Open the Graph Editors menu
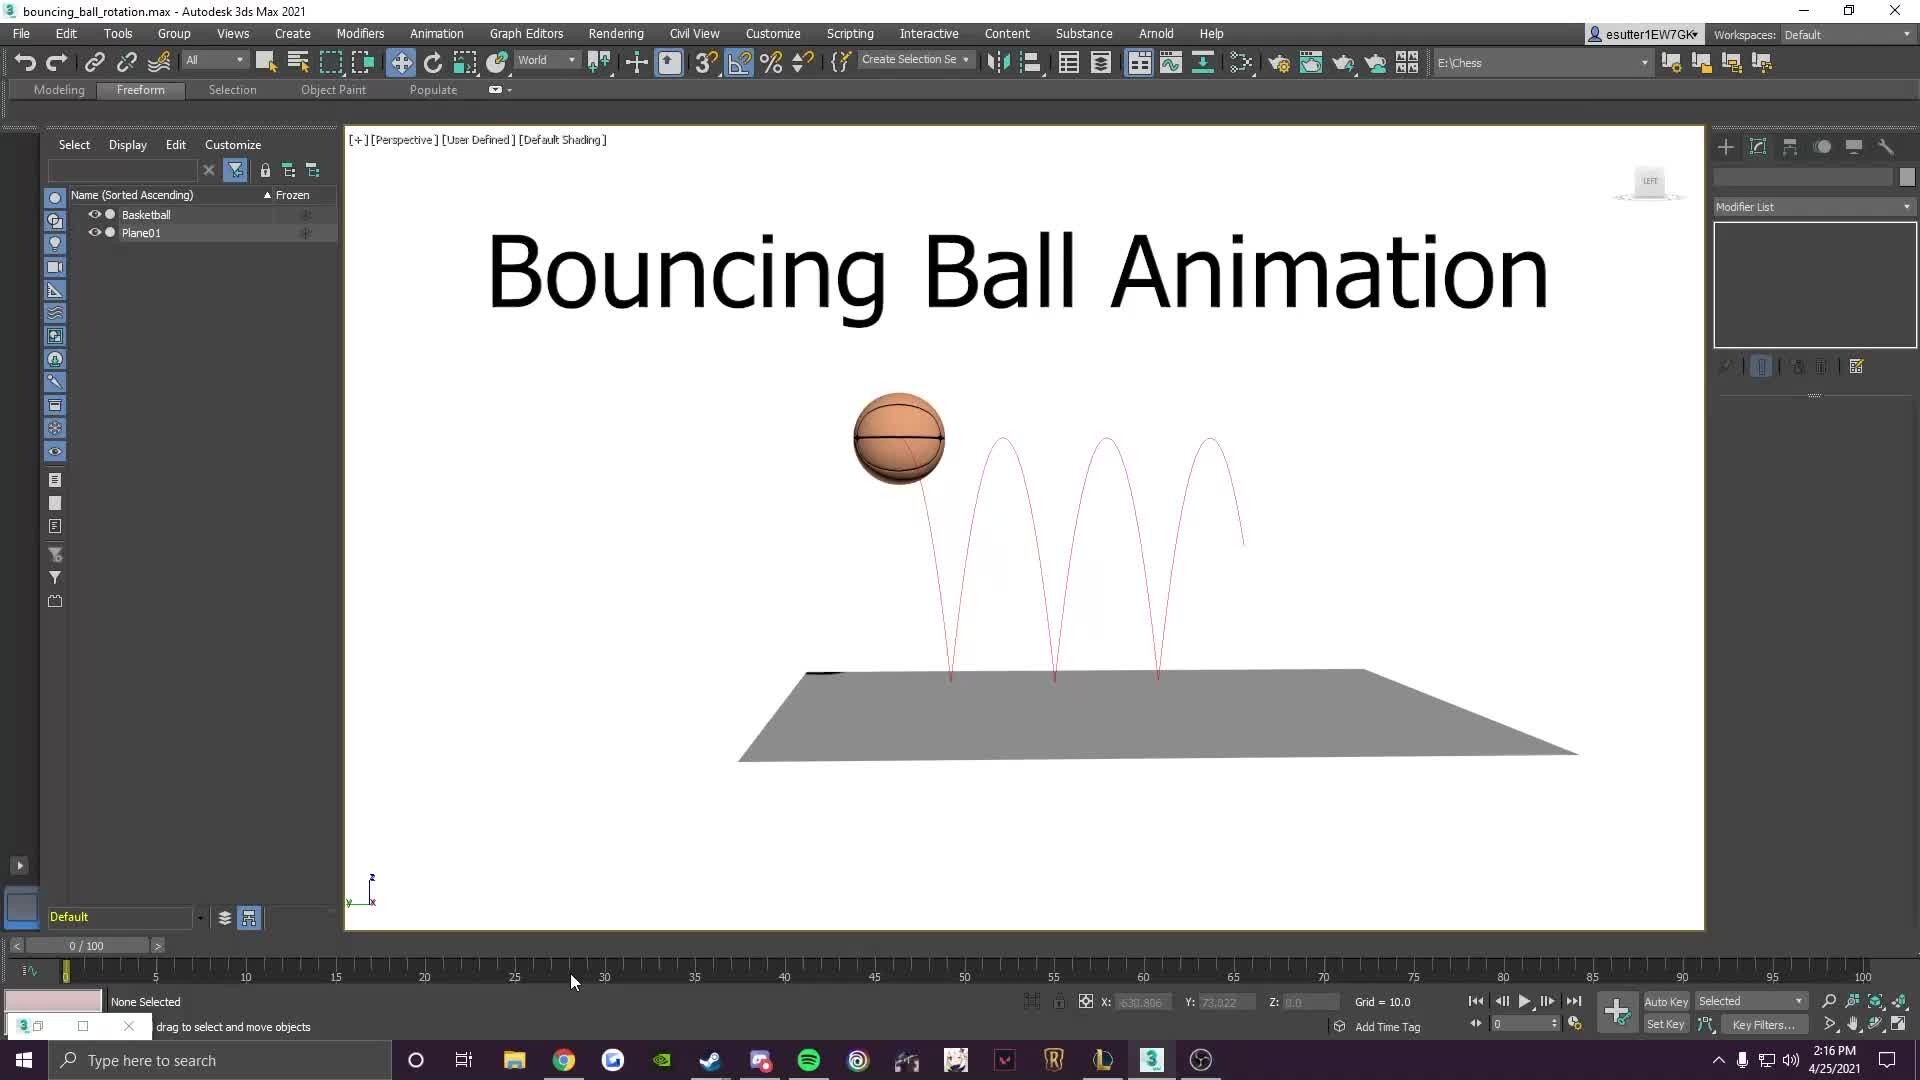This screenshot has height=1080, width=1920. [525, 33]
